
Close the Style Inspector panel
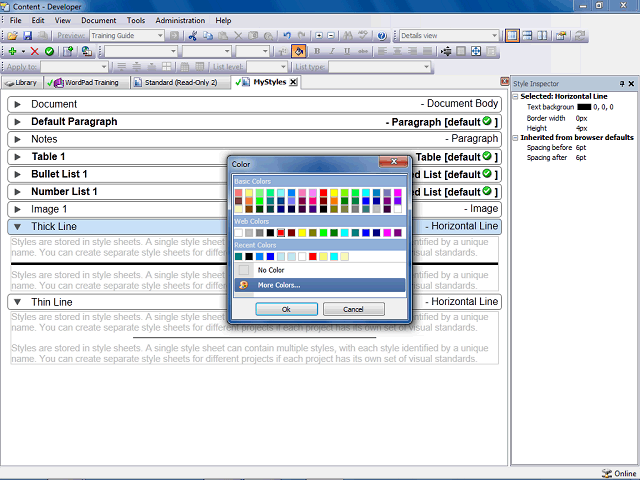(x=631, y=84)
